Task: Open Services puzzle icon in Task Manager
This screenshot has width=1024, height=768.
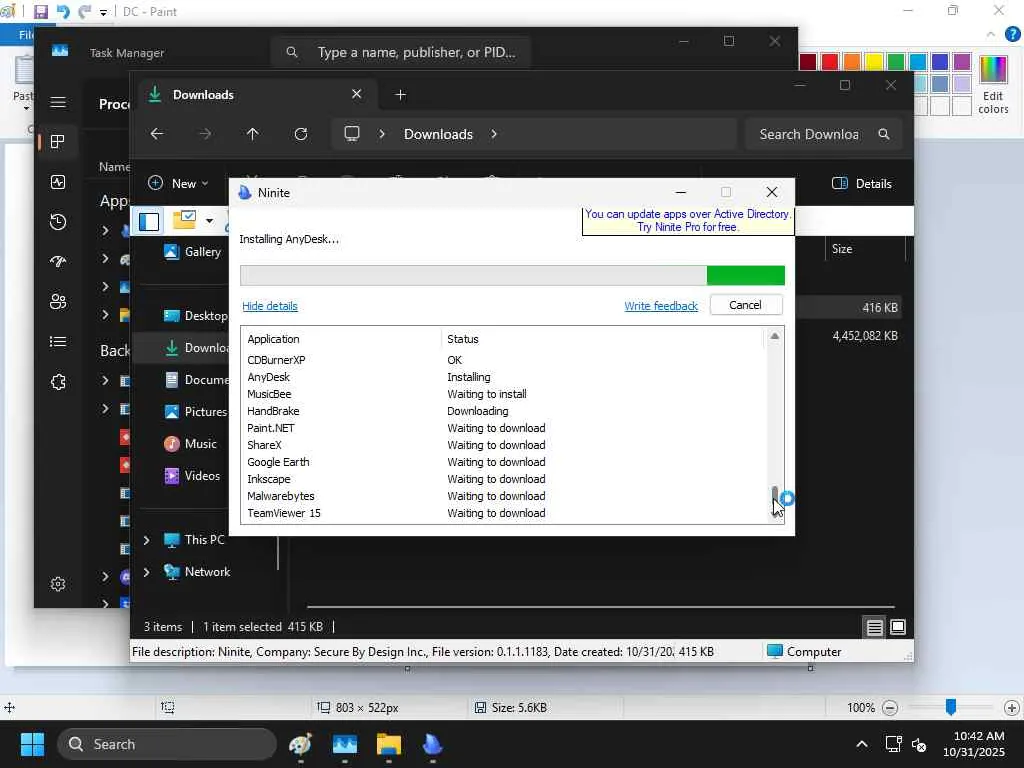Action: coord(57,382)
